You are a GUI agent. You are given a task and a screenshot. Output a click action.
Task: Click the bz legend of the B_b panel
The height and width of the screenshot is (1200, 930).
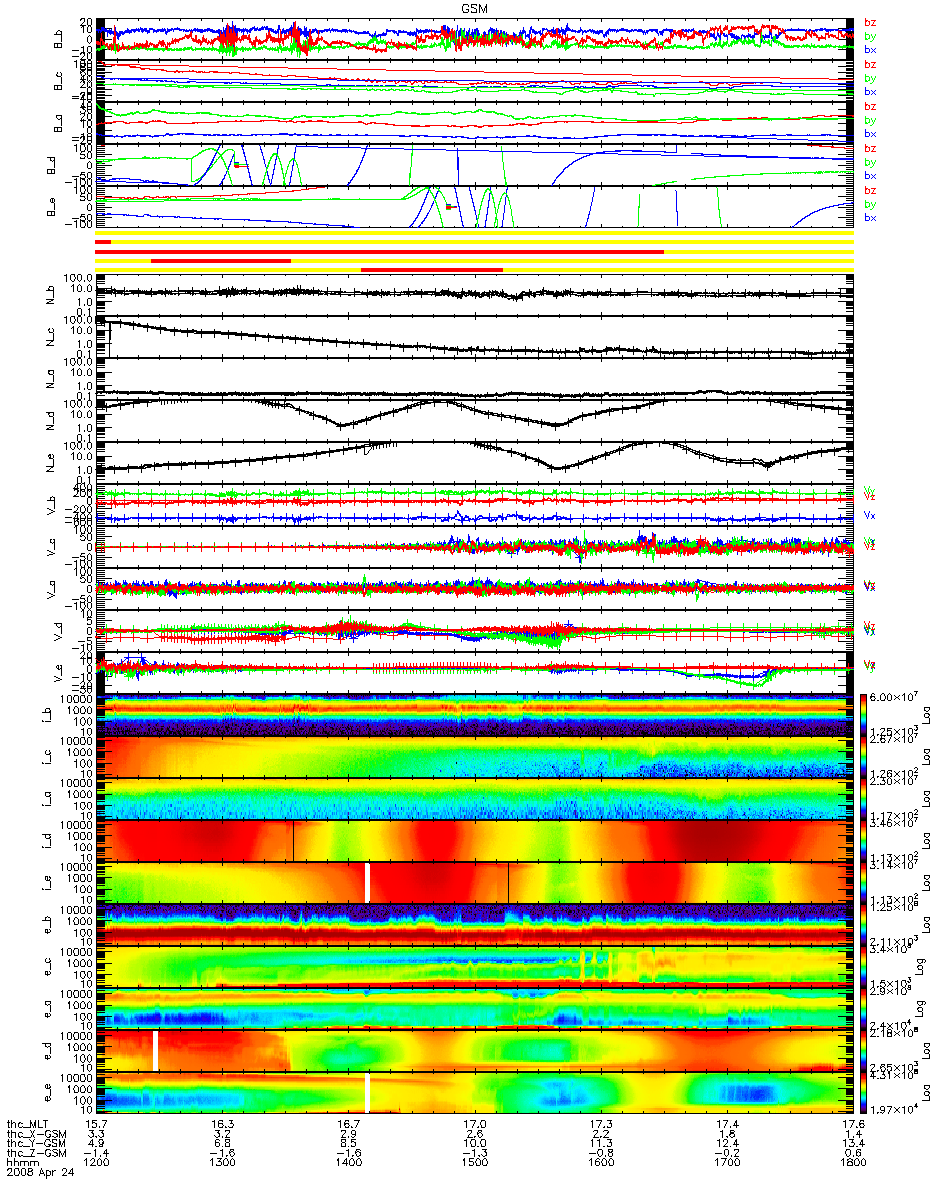[x=870, y=22]
